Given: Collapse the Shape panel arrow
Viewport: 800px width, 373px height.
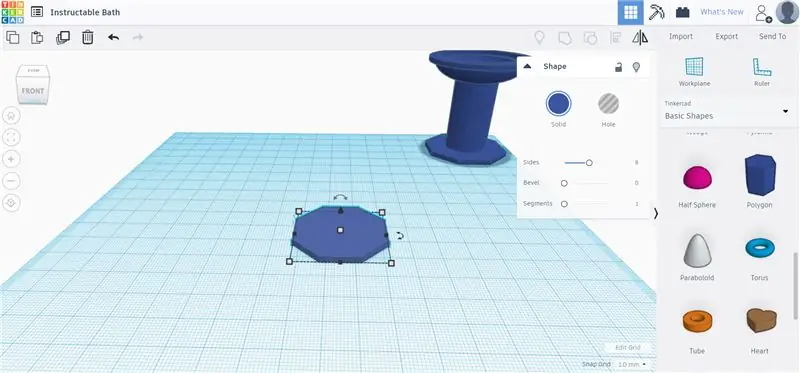Looking at the screenshot, I should (x=528, y=66).
